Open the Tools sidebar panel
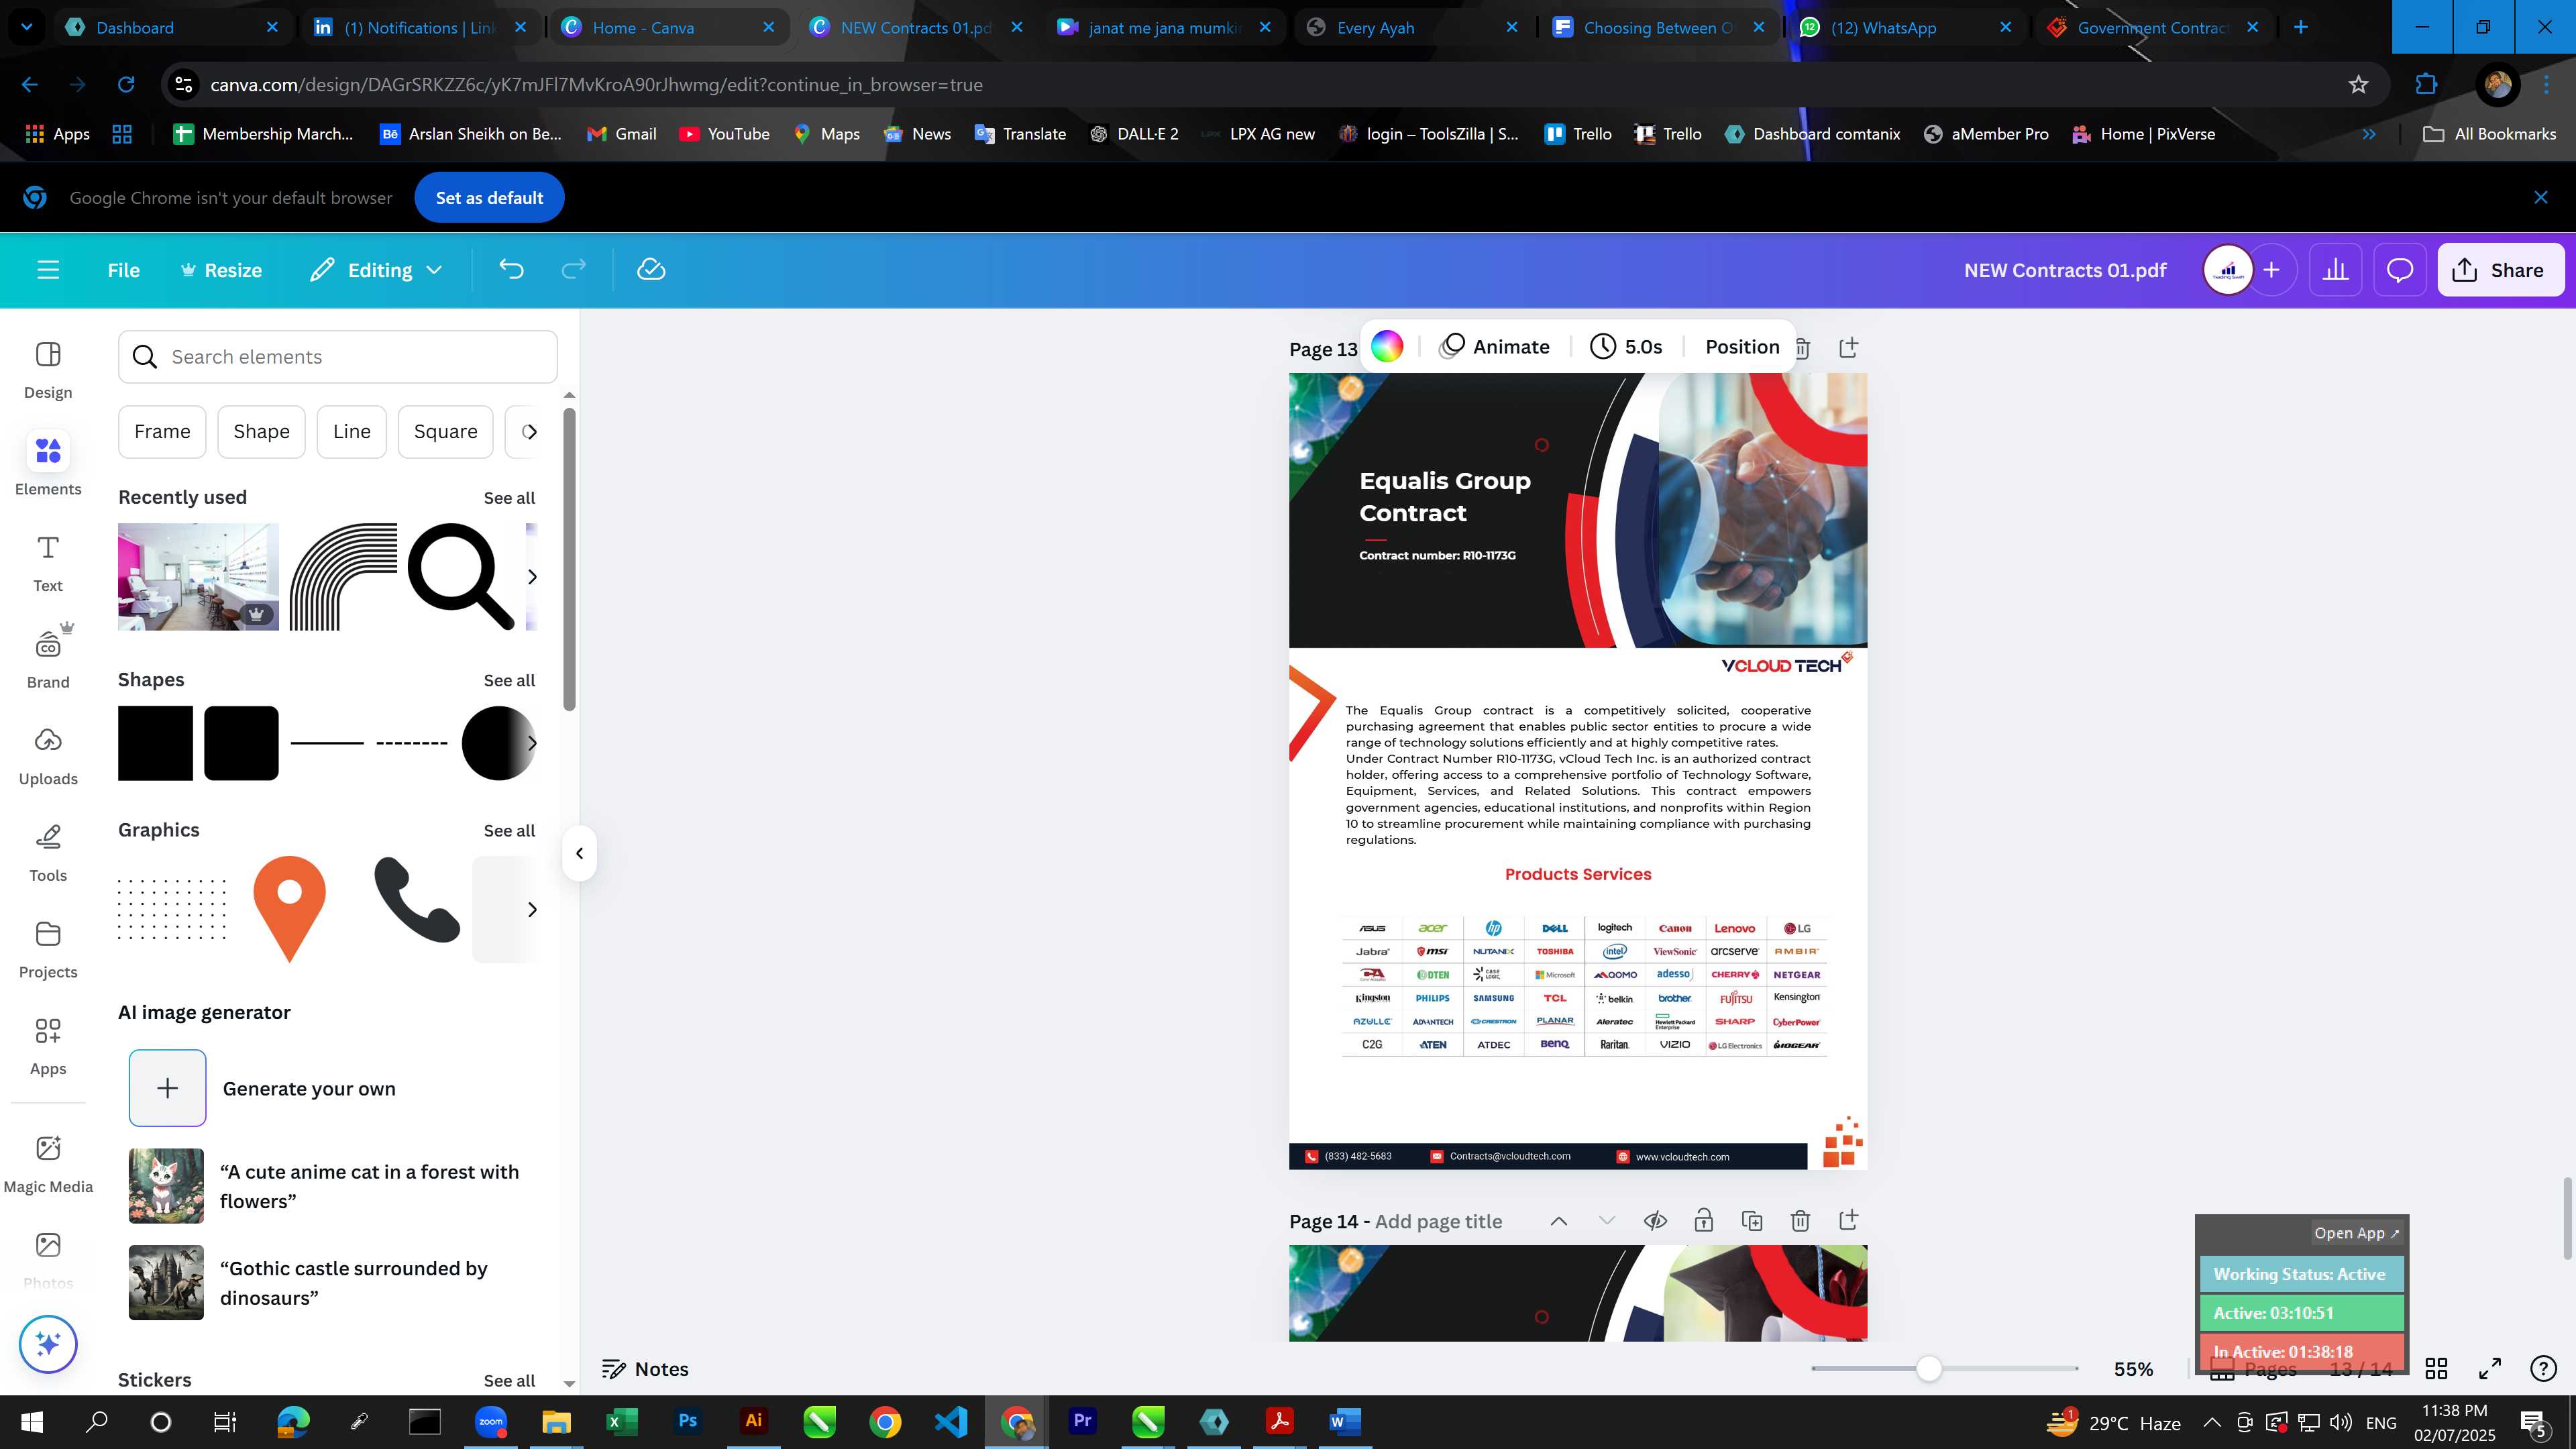2576x1449 pixels. (x=48, y=853)
